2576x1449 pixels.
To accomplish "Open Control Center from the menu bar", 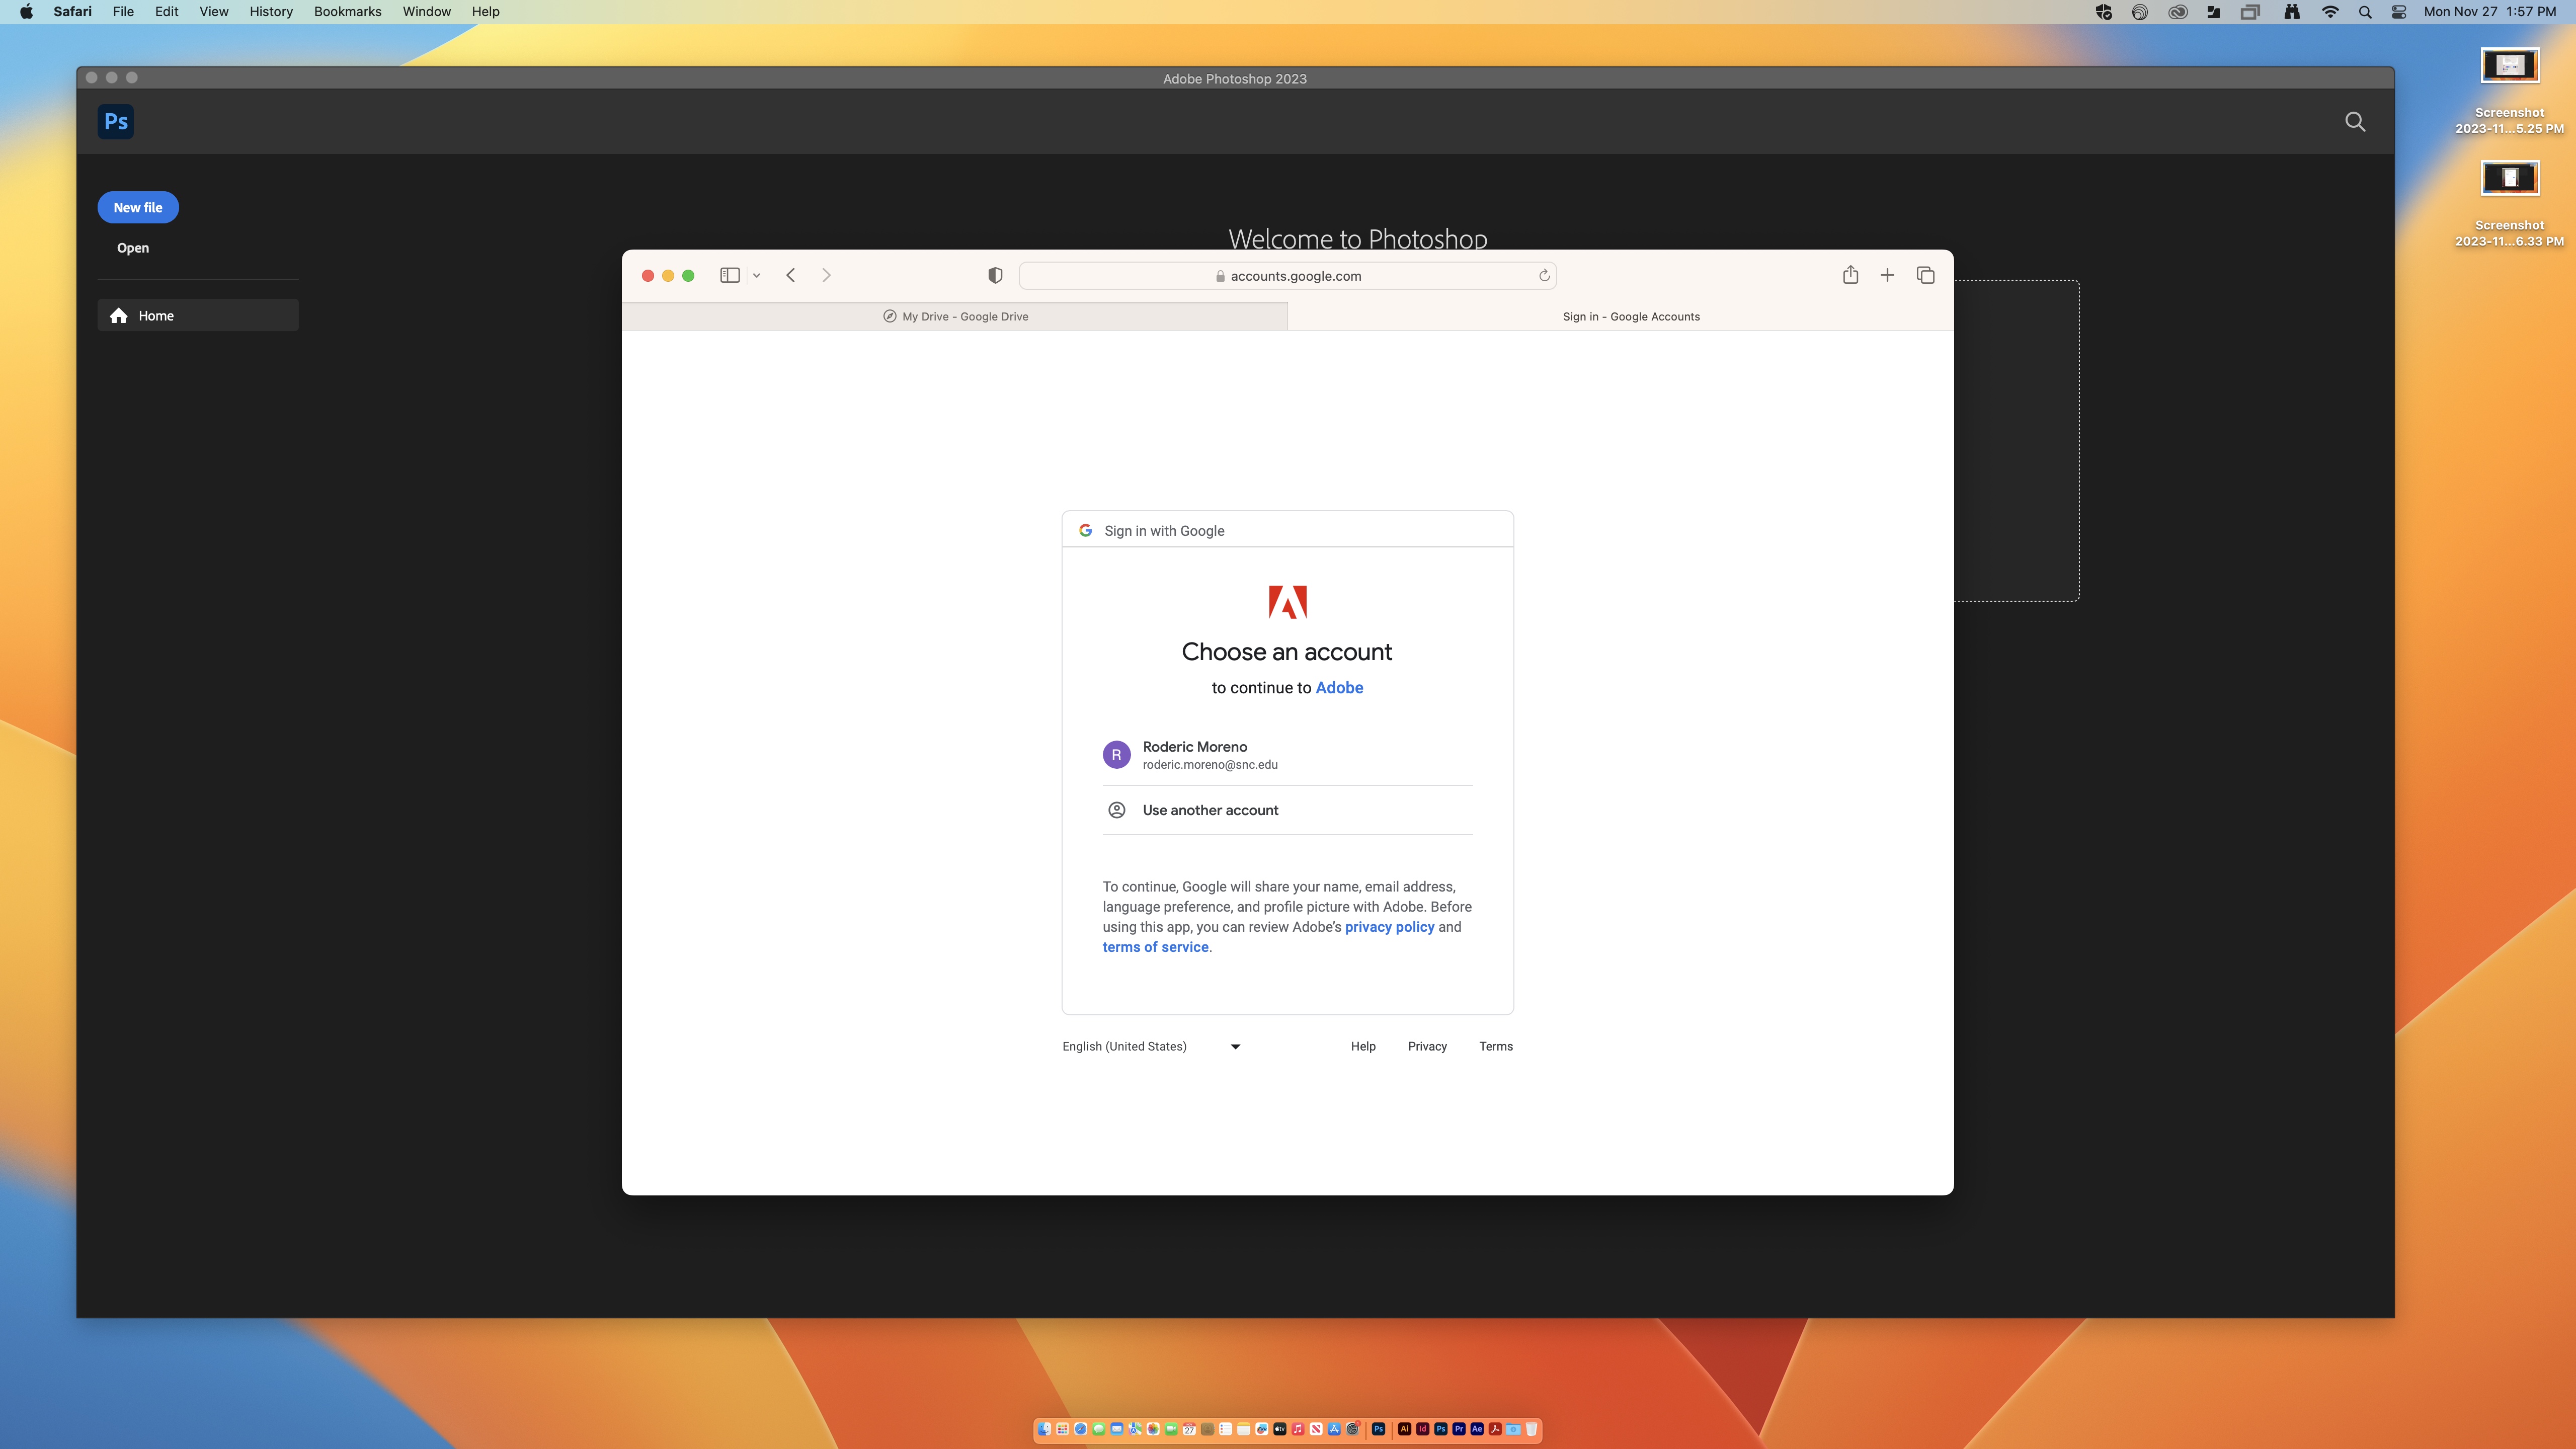I will point(2398,12).
